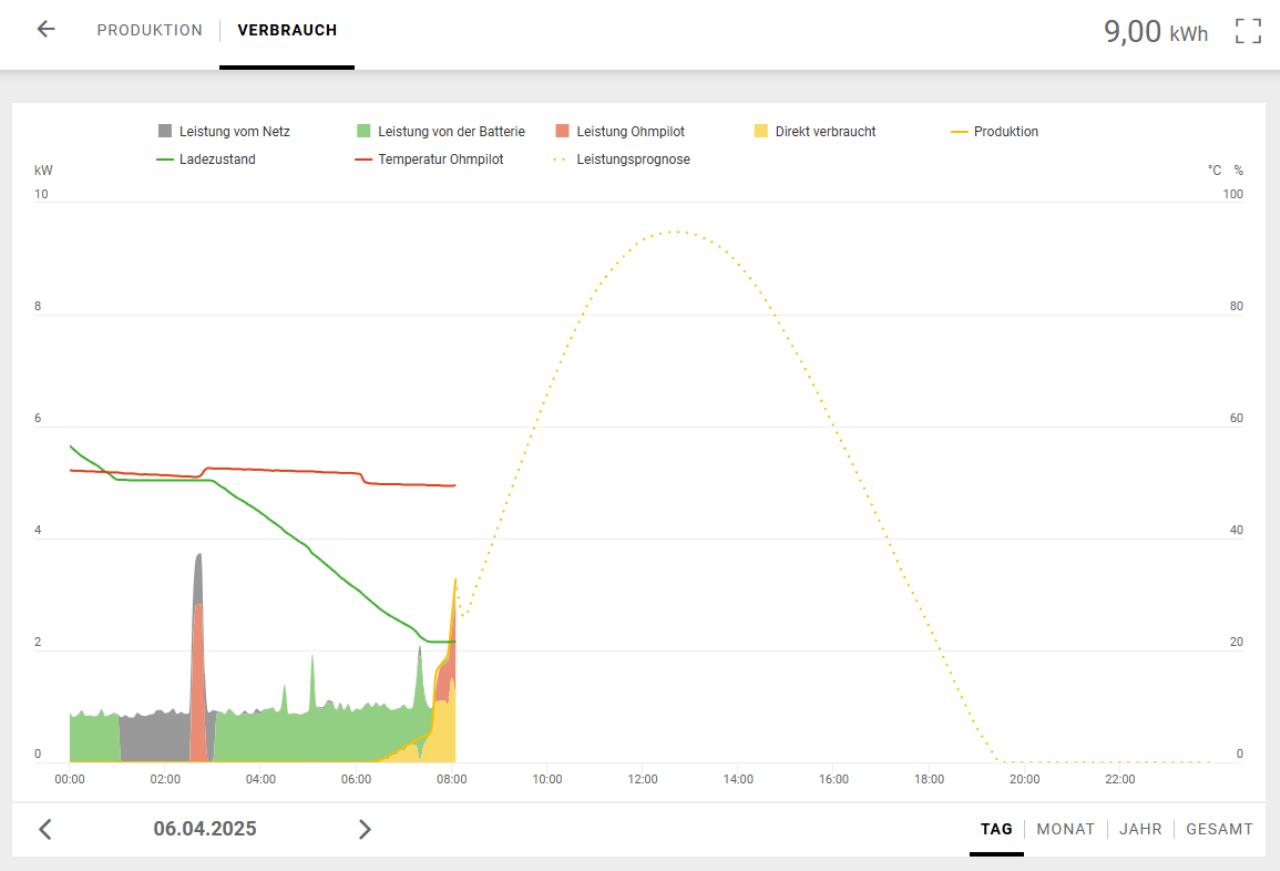Click the forecast curve peak near 12:00
This screenshot has height=871, width=1280.
click(x=676, y=232)
